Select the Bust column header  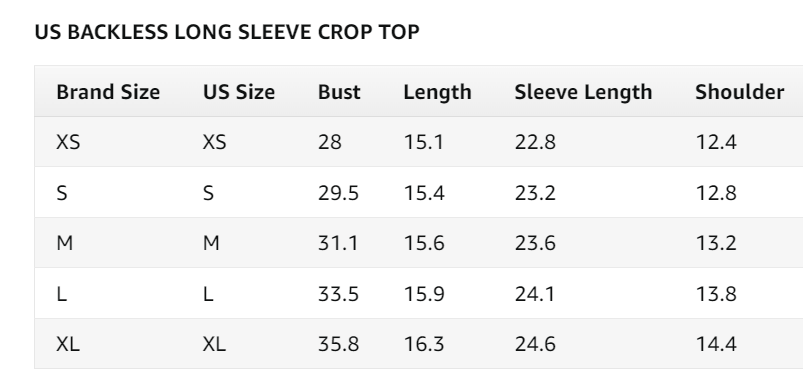pyautogui.click(x=339, y=92)
